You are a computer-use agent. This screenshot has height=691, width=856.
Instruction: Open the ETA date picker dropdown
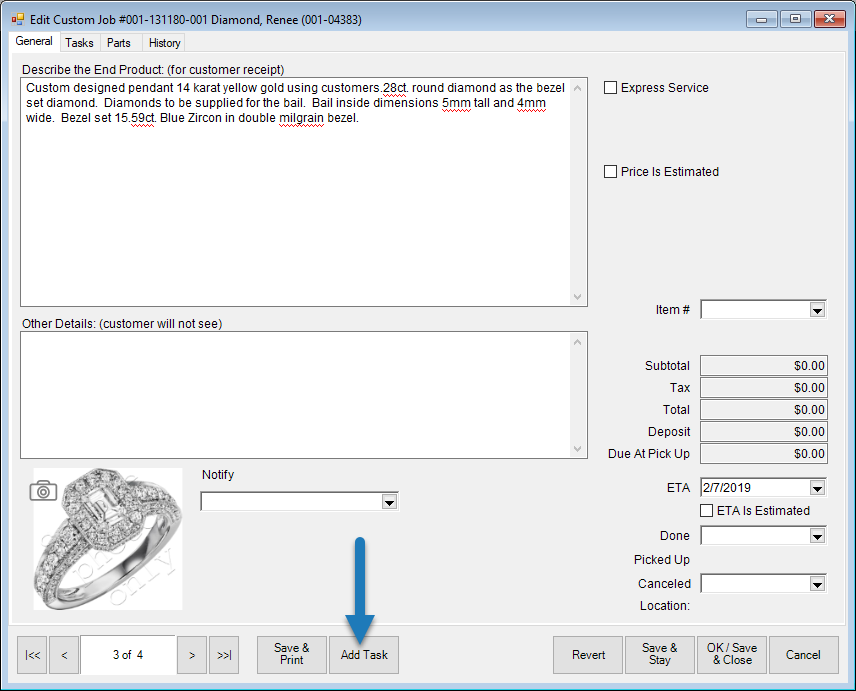pyautogui.click(x=817, y=488)
